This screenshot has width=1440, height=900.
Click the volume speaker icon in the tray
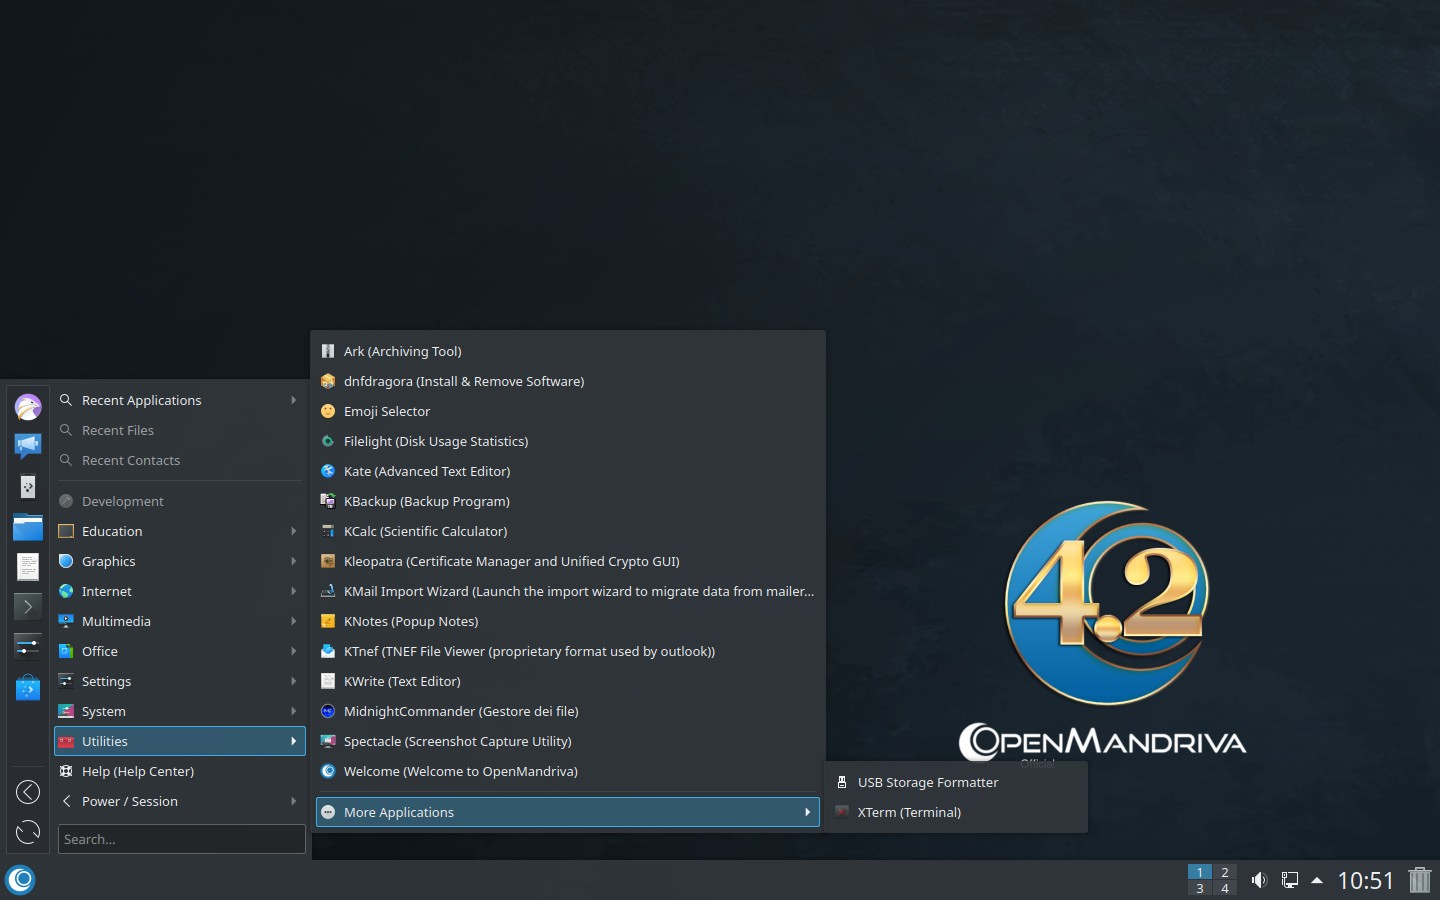tap(1259, 880)
